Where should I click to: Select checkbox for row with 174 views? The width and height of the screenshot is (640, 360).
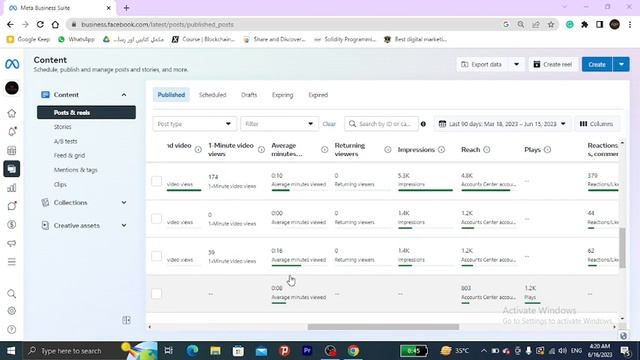pyautogui.click(x=156, y=181)
